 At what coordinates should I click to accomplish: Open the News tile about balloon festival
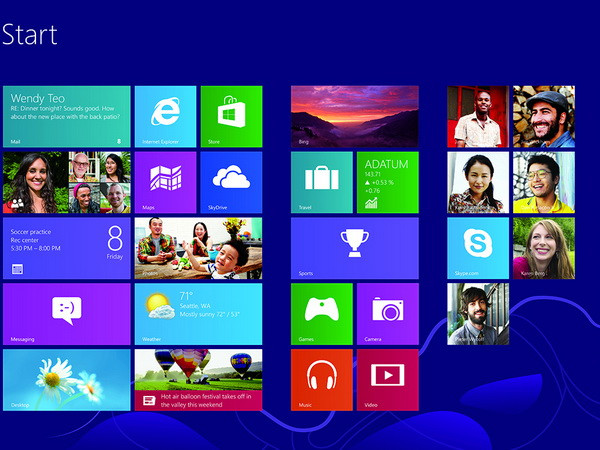(x=199, y=380)
